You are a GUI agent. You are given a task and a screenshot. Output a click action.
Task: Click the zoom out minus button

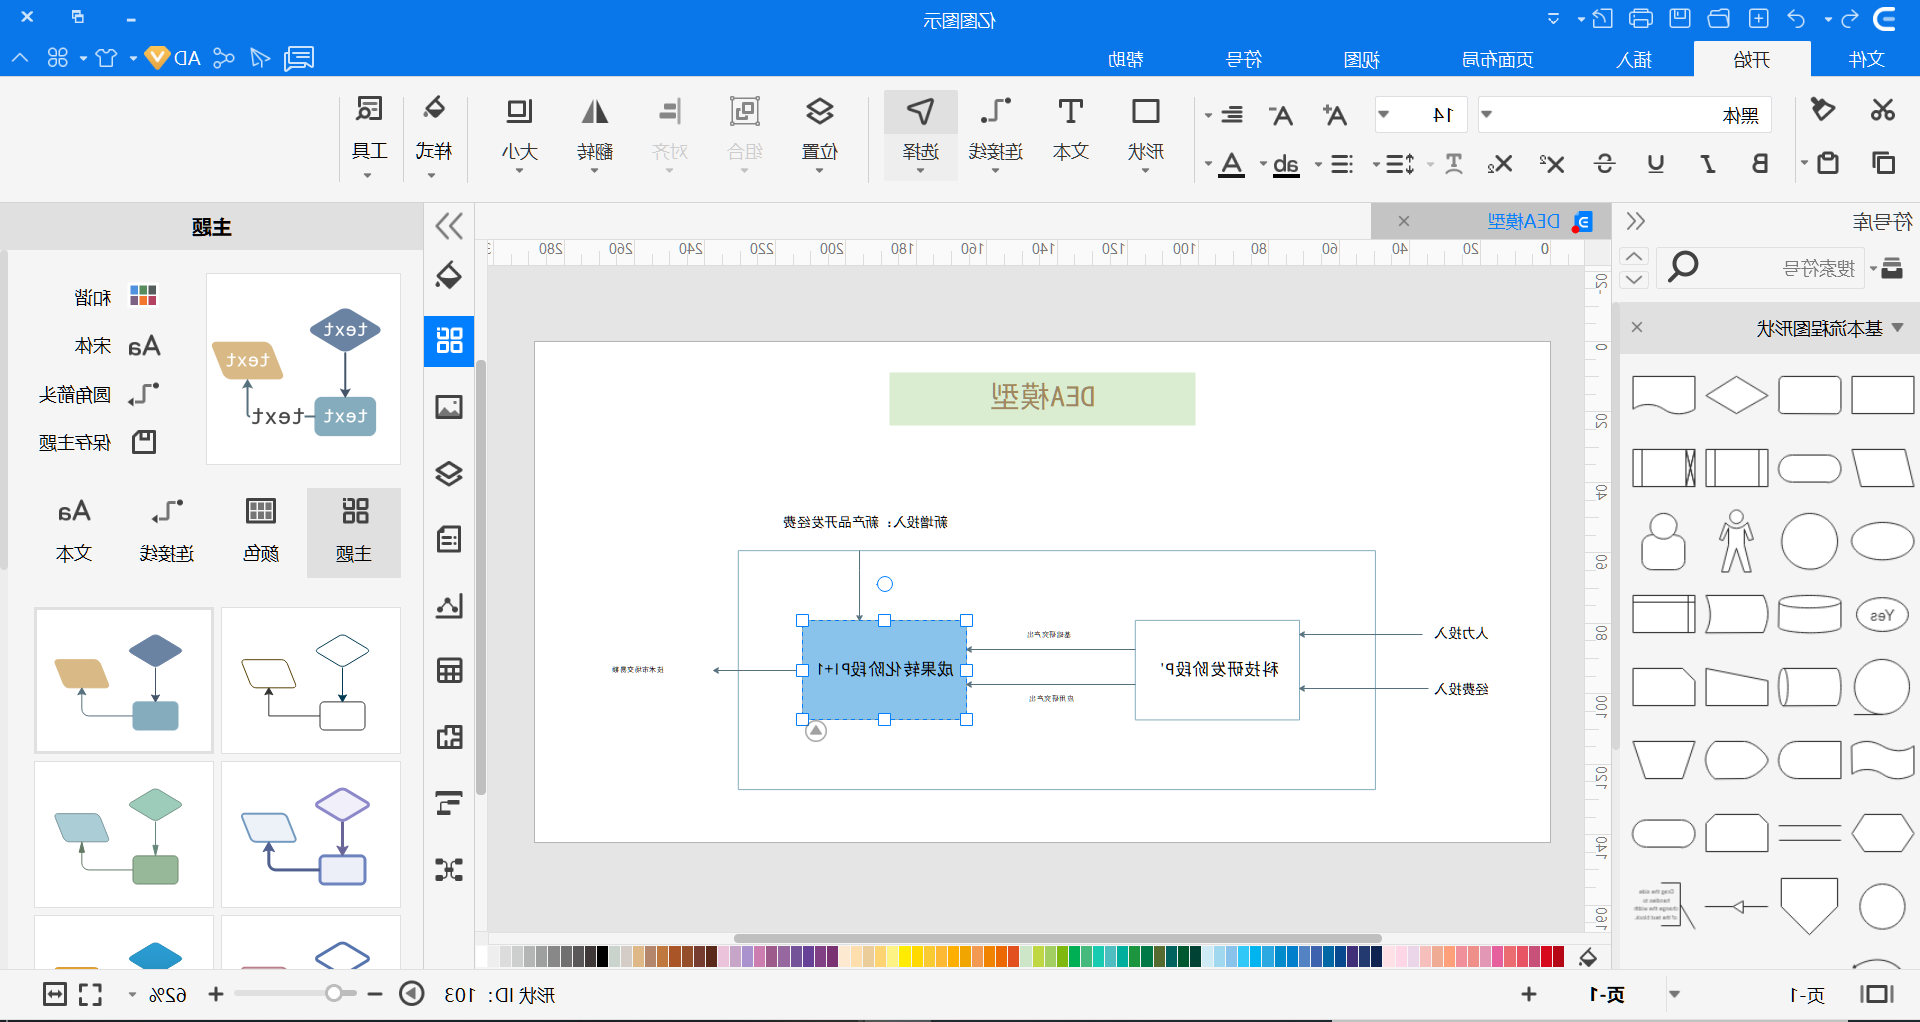pos(375,994)
